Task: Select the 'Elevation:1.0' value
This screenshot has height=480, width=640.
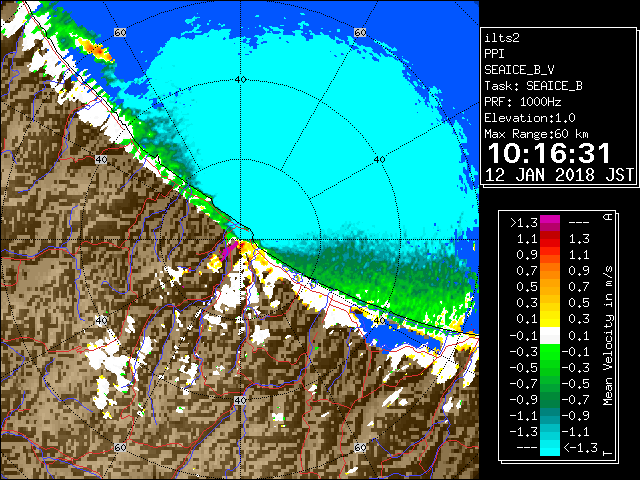Action: [x=529, y=118]
